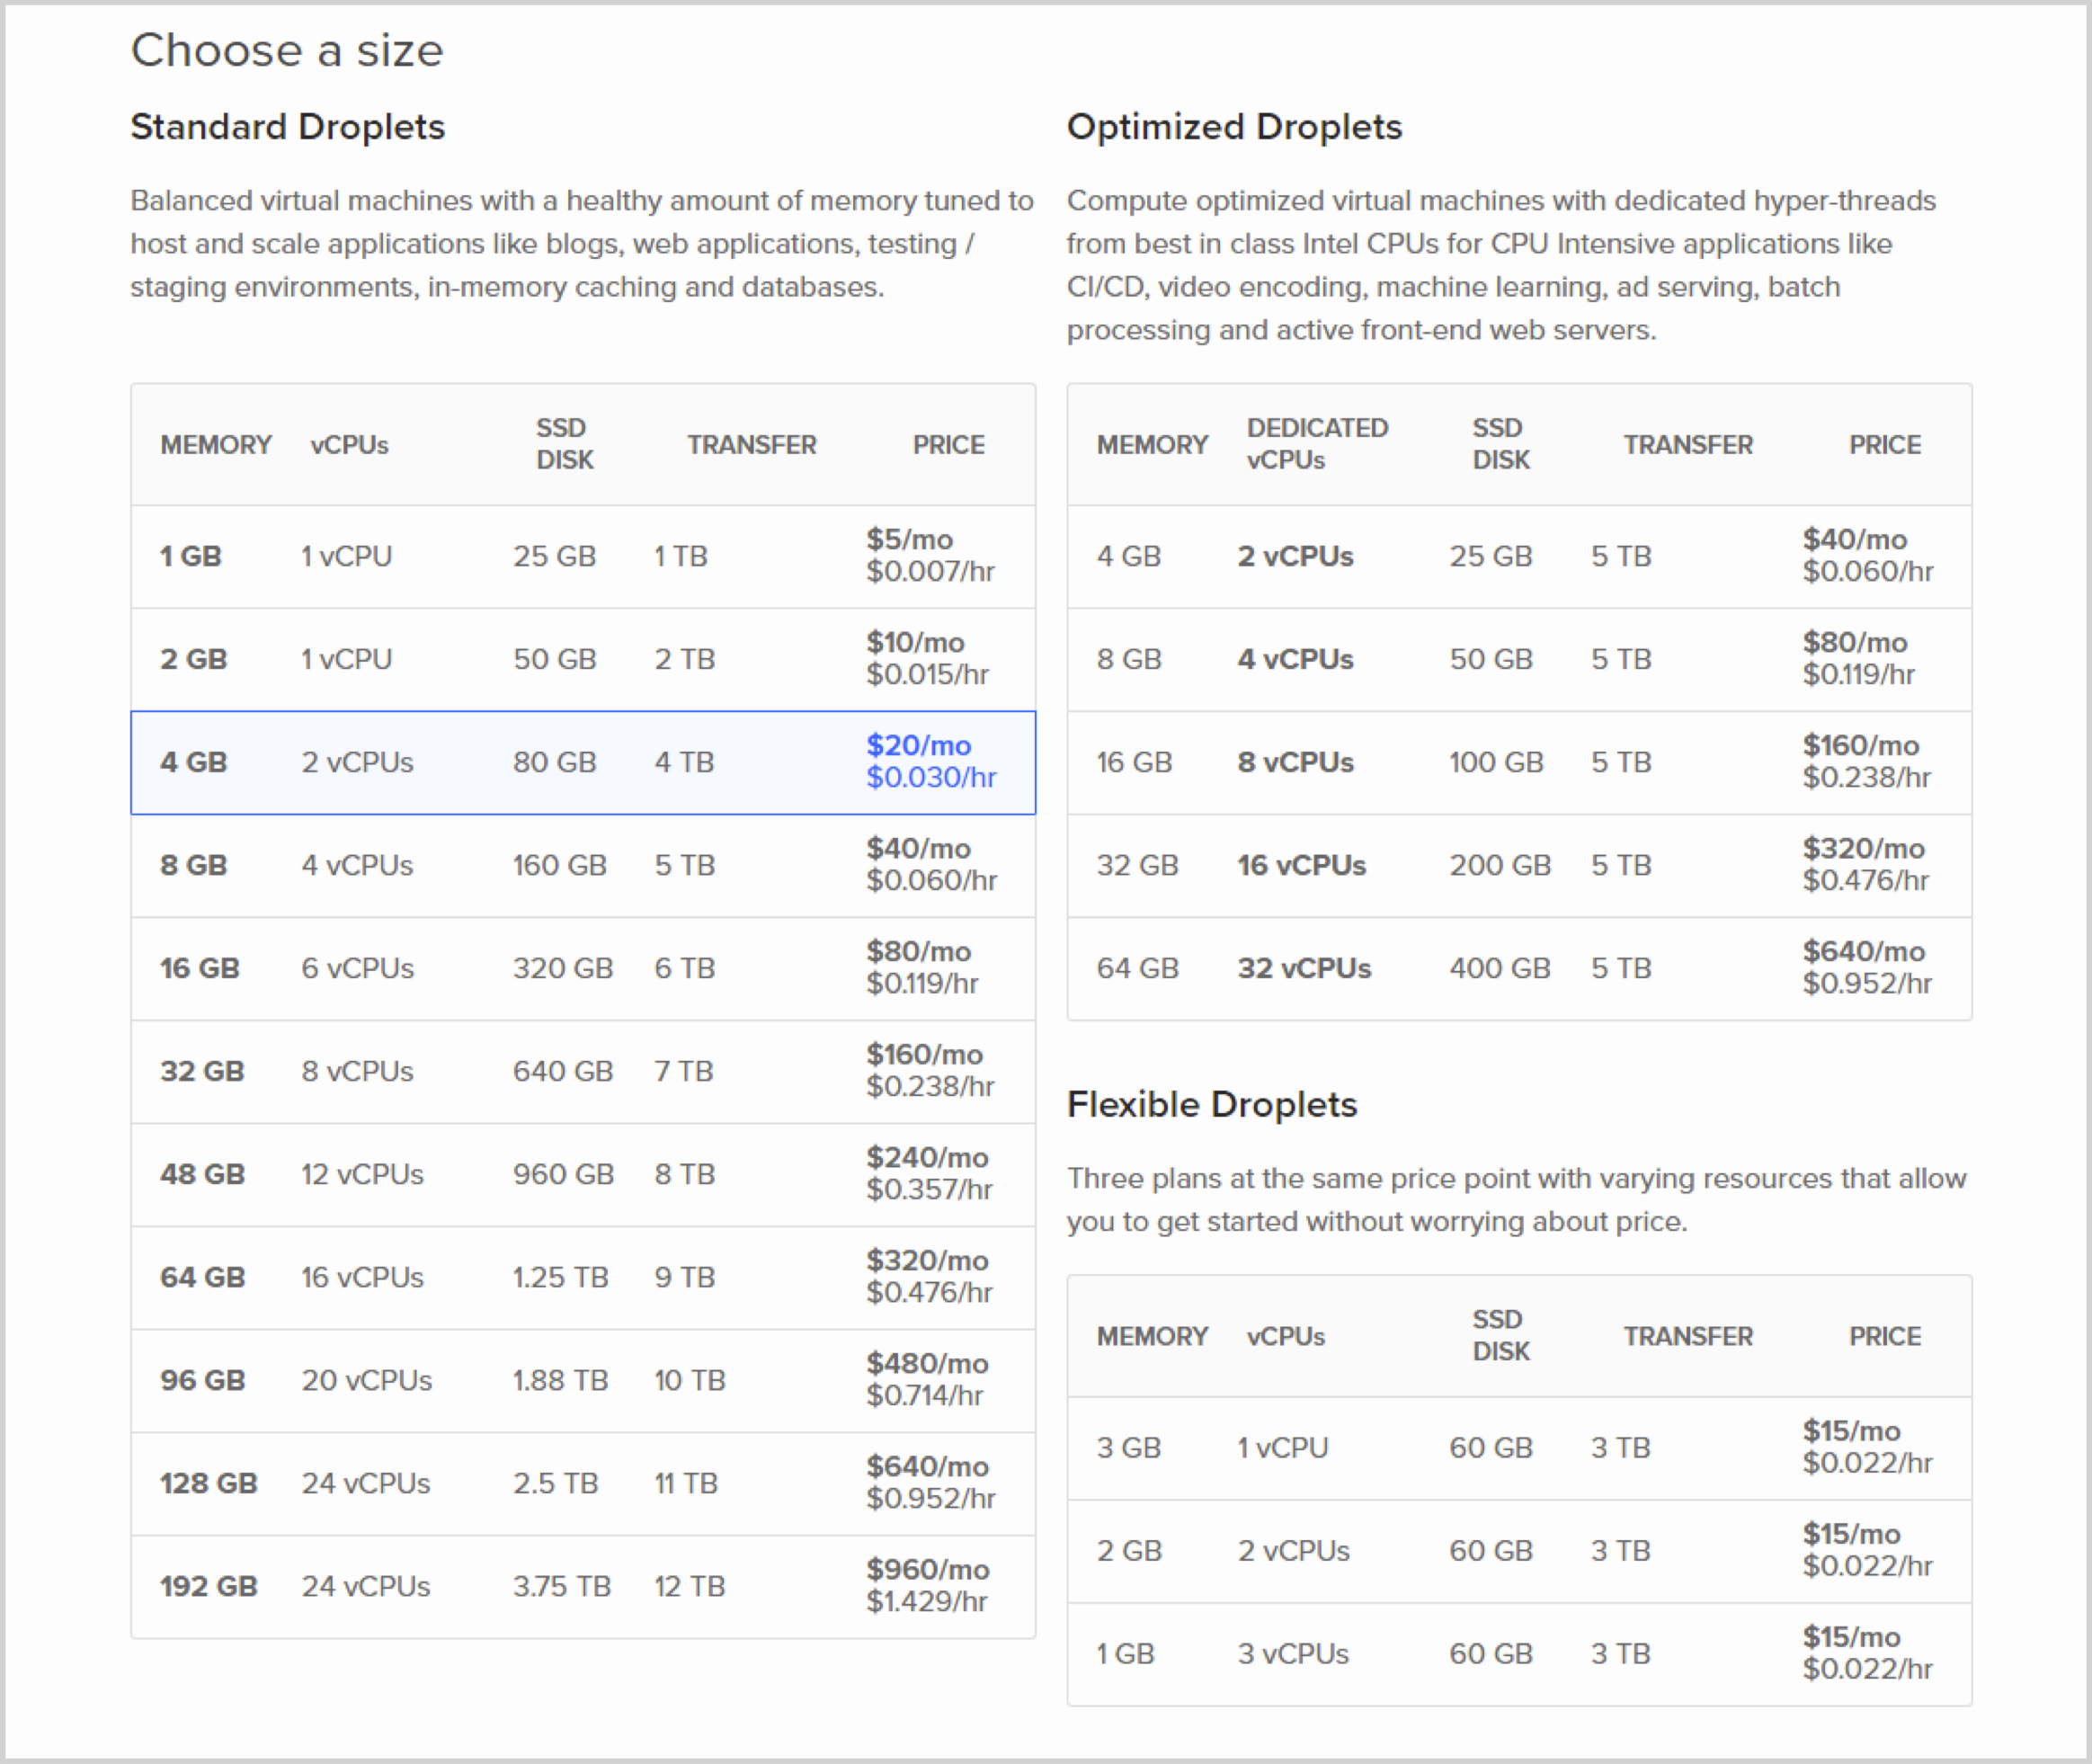Click PRICE header in Flexible Droplets table
The height and width of the screenshot is (1764, 2092).
pos(1885,1336)
